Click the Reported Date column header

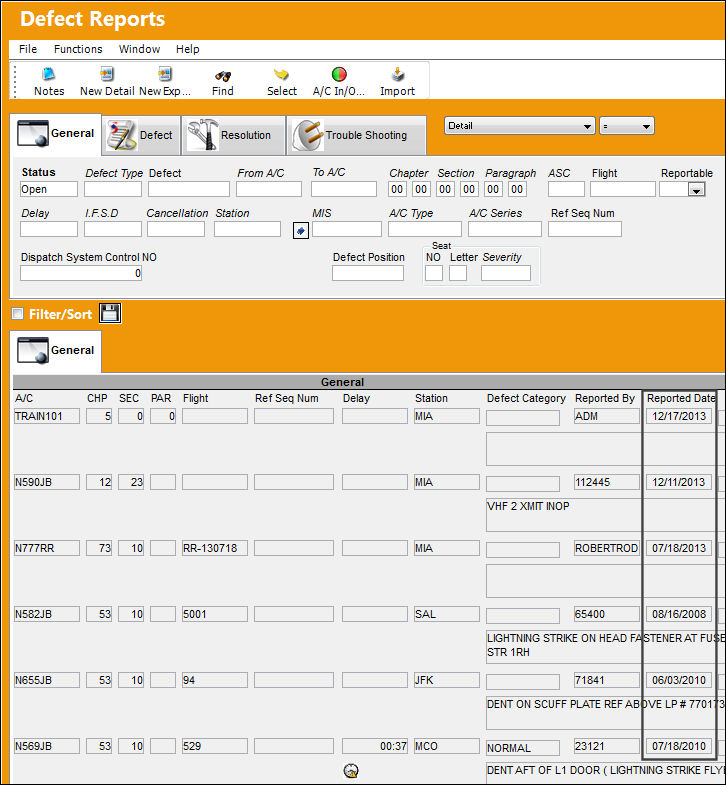coord(681,399)
